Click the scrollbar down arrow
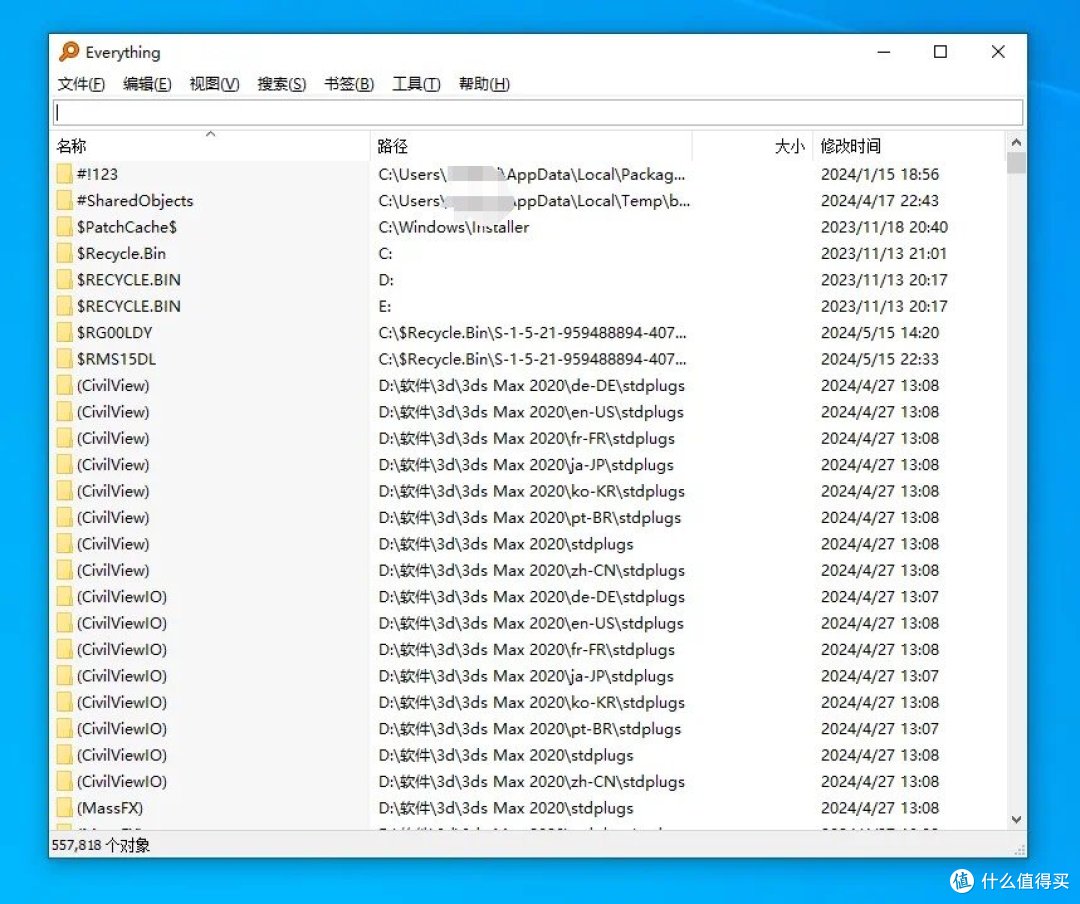Image resolution: width=1080 pixels, height=904 pixels. [x=1016, y=819]
